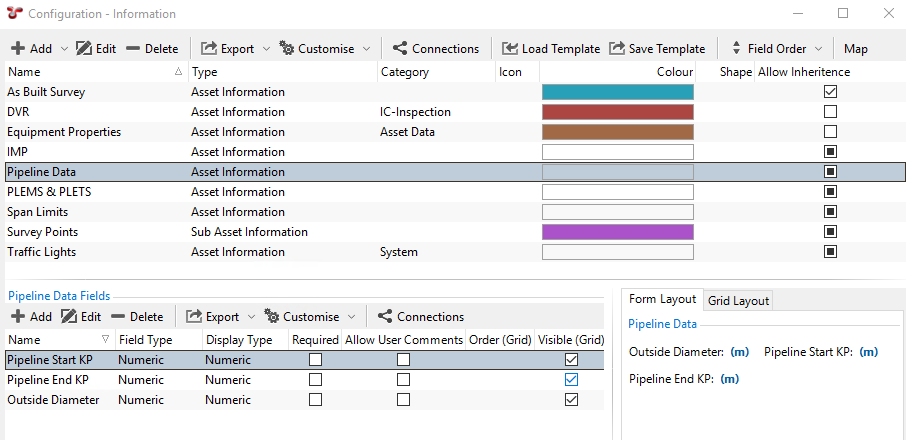Select the Traffic Lights row
The image size is (906, 440).
click(453, 252)
